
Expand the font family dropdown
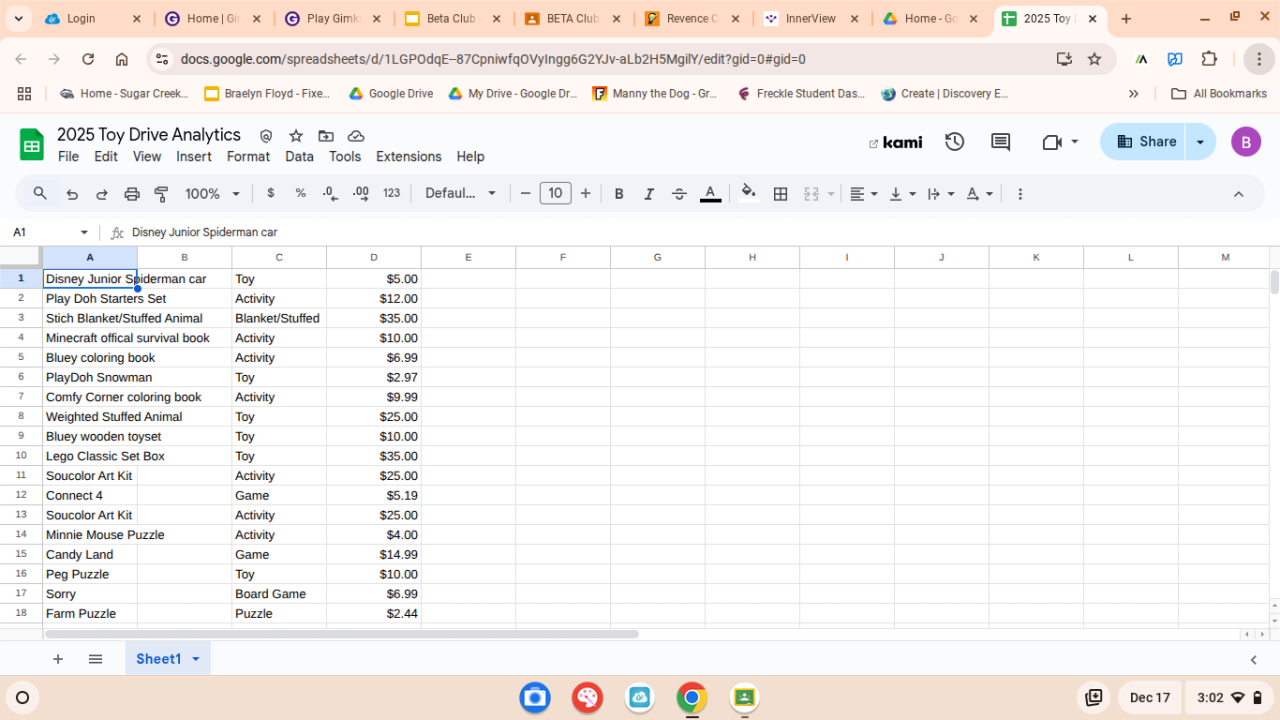[x=460, y=194]
